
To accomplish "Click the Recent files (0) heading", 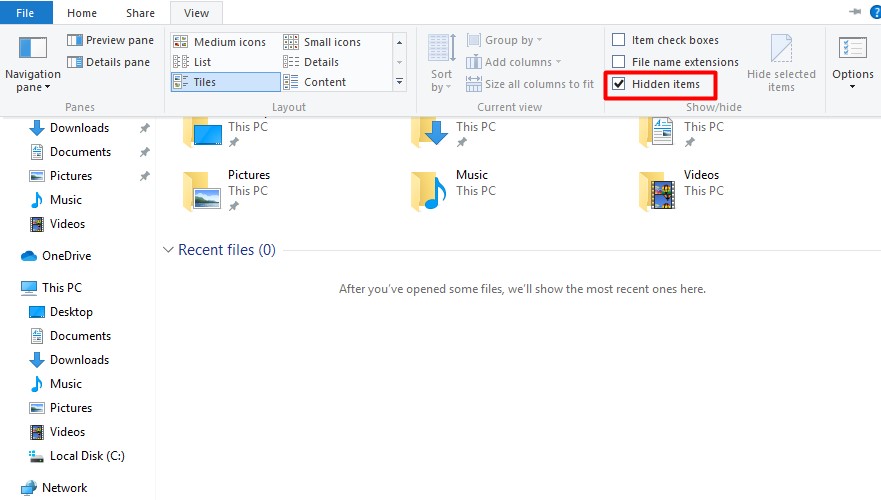I will 227,250.
